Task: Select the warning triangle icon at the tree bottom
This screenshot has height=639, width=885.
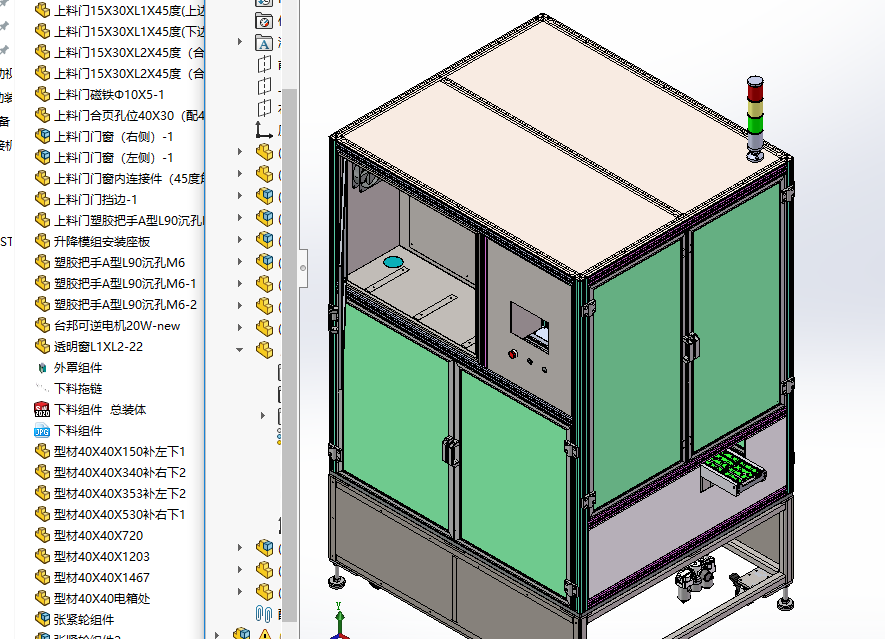Action: pyautogui.click(x=265, y=634)
